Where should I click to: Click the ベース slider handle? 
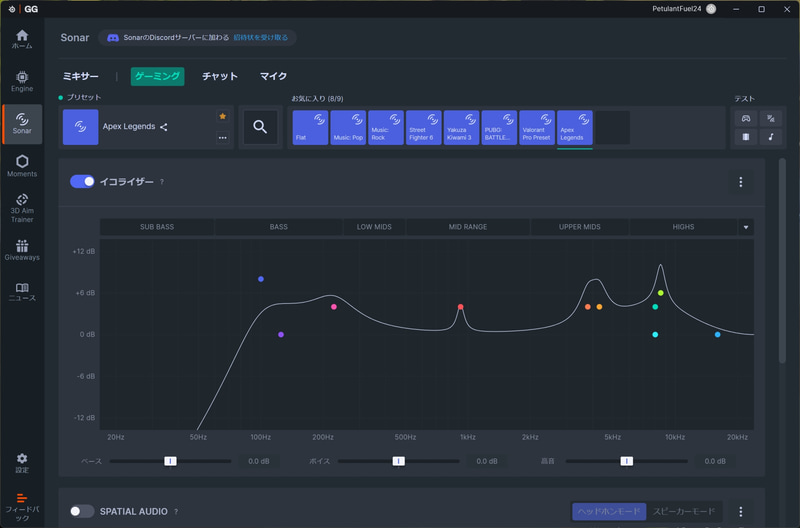pos(170,461)
